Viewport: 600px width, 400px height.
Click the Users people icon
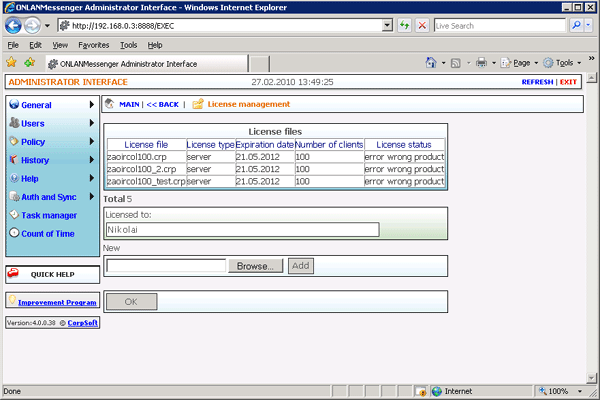click(15, 122)
